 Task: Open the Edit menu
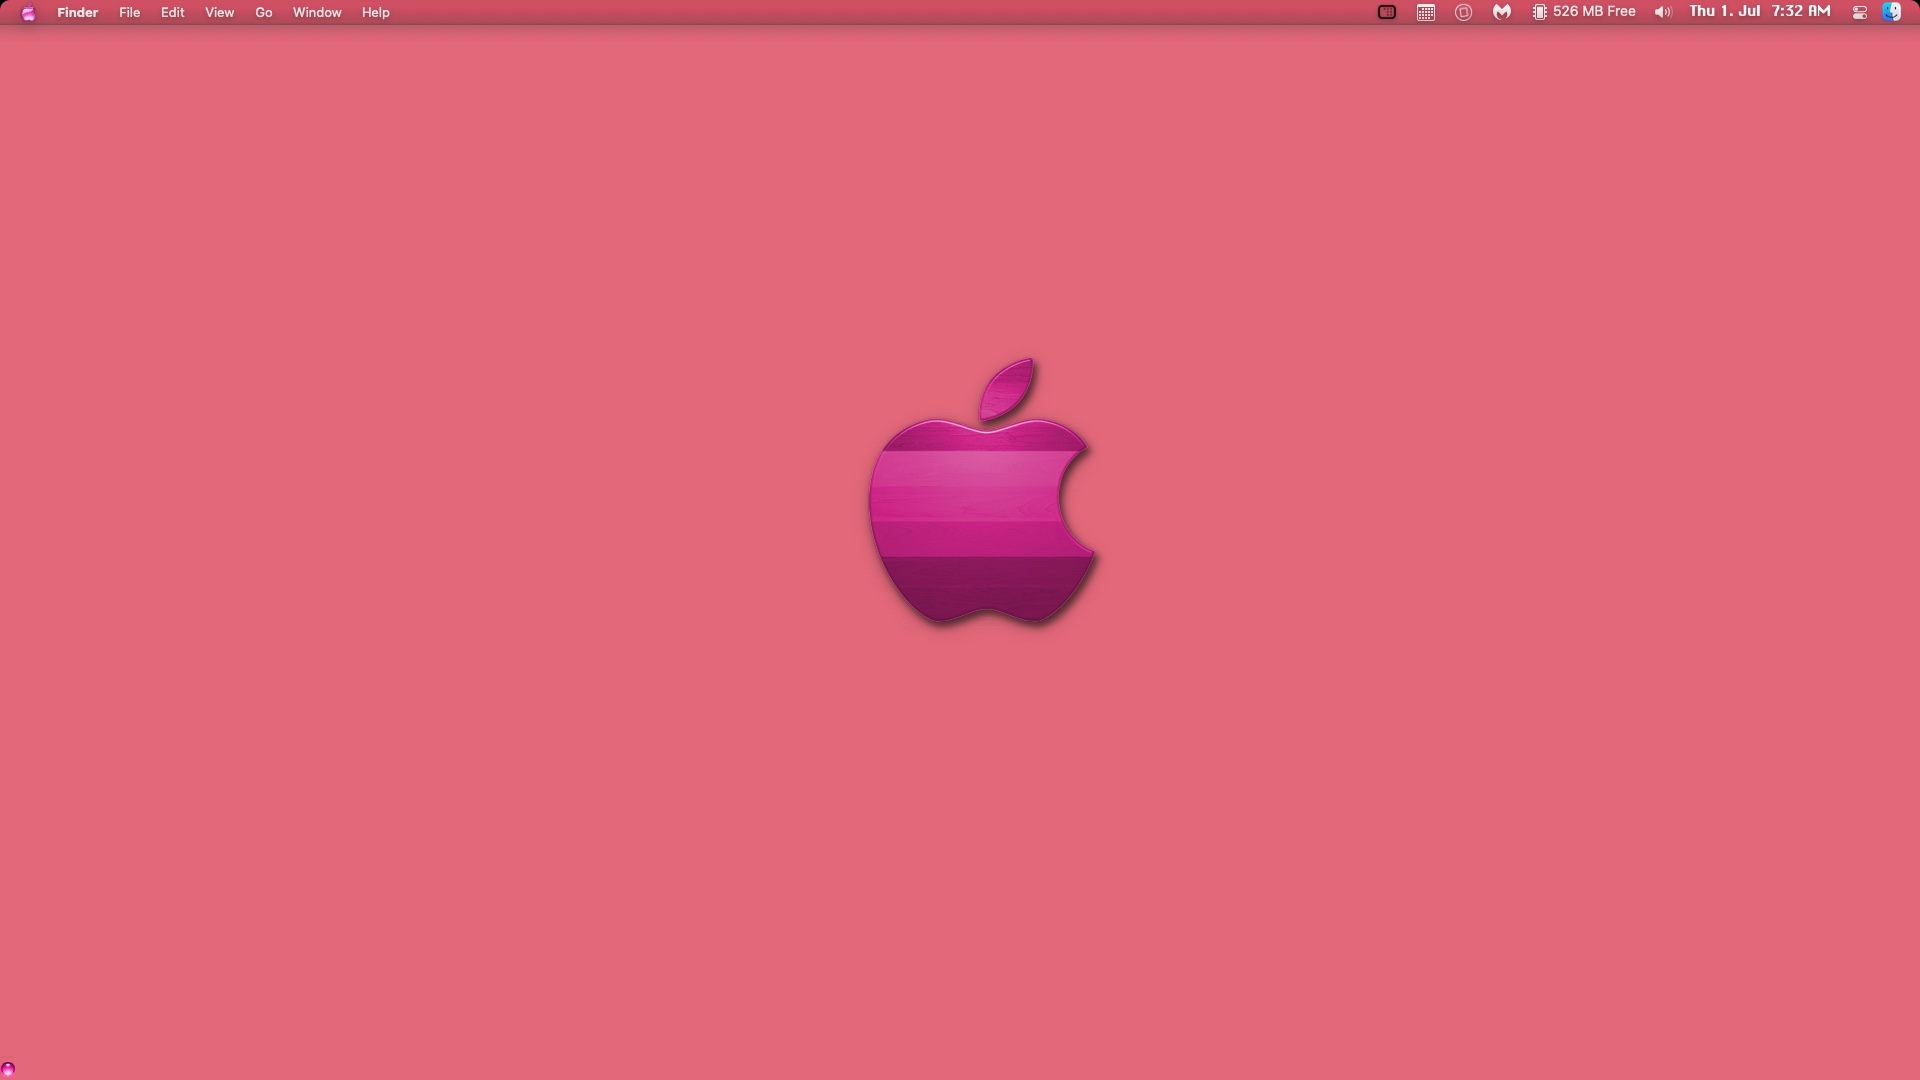172,13
